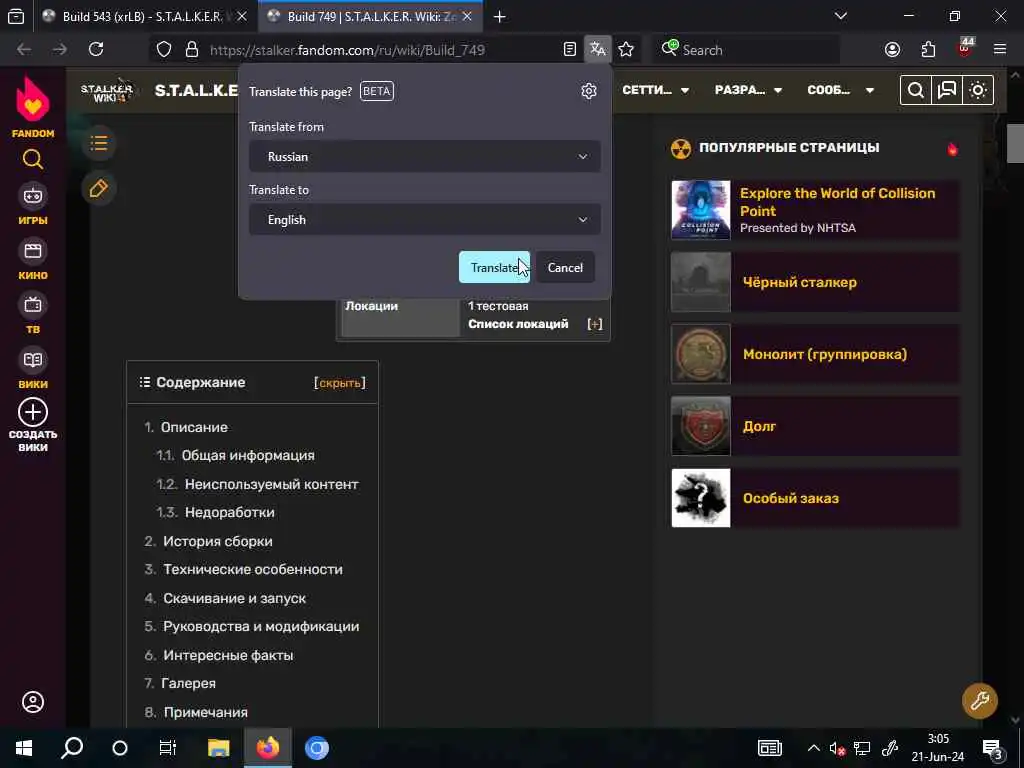Select the Build 749 S.T.A.L.K.E.R. Wiki tab
This screenshot has width=1024, height=768.
coord(371,16)
